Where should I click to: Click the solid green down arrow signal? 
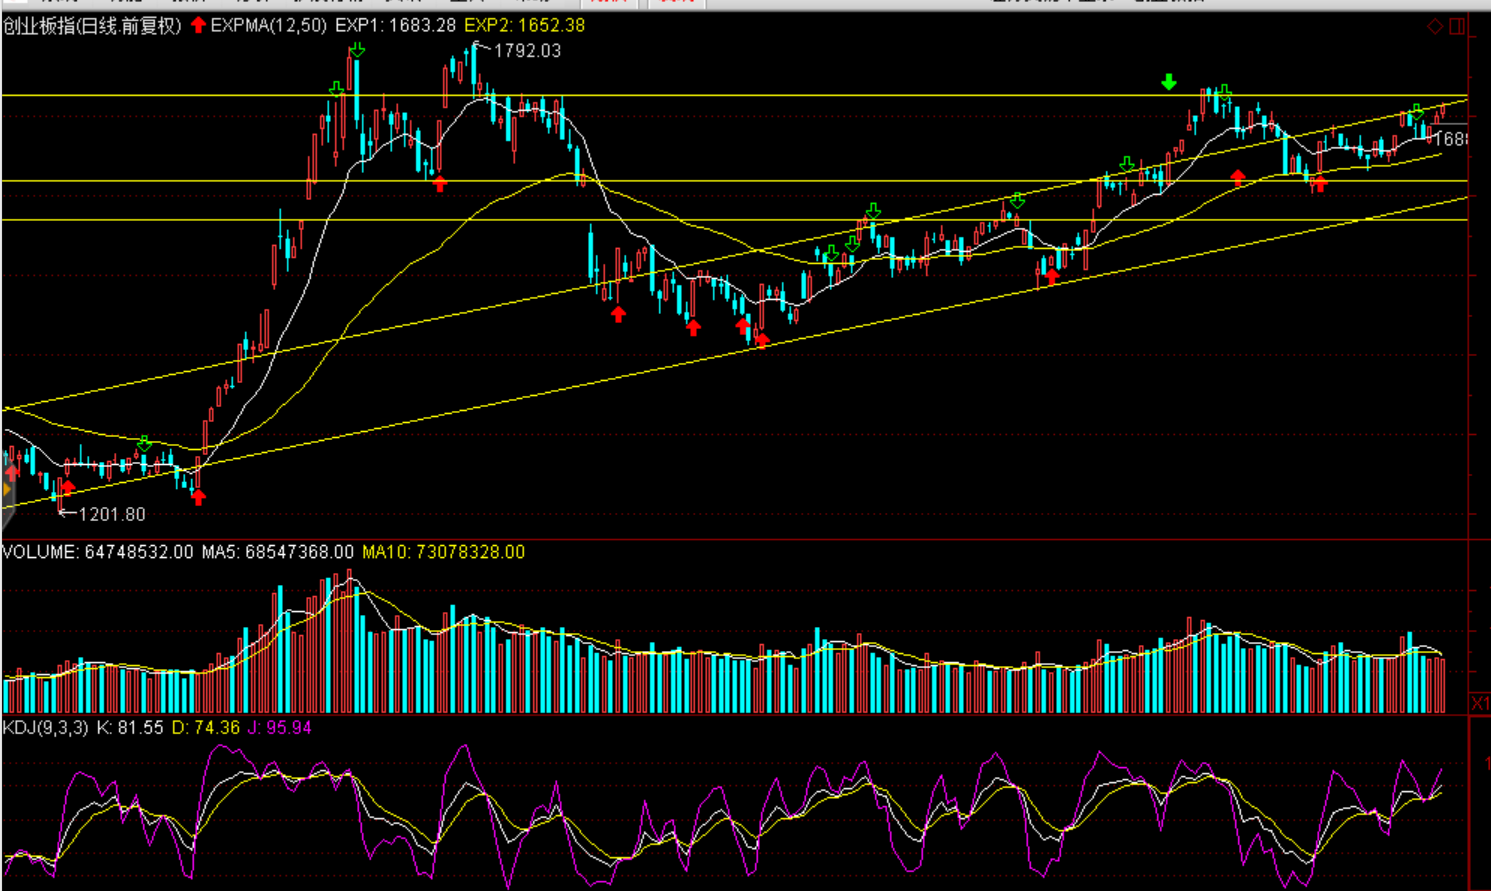(1169, 82)
